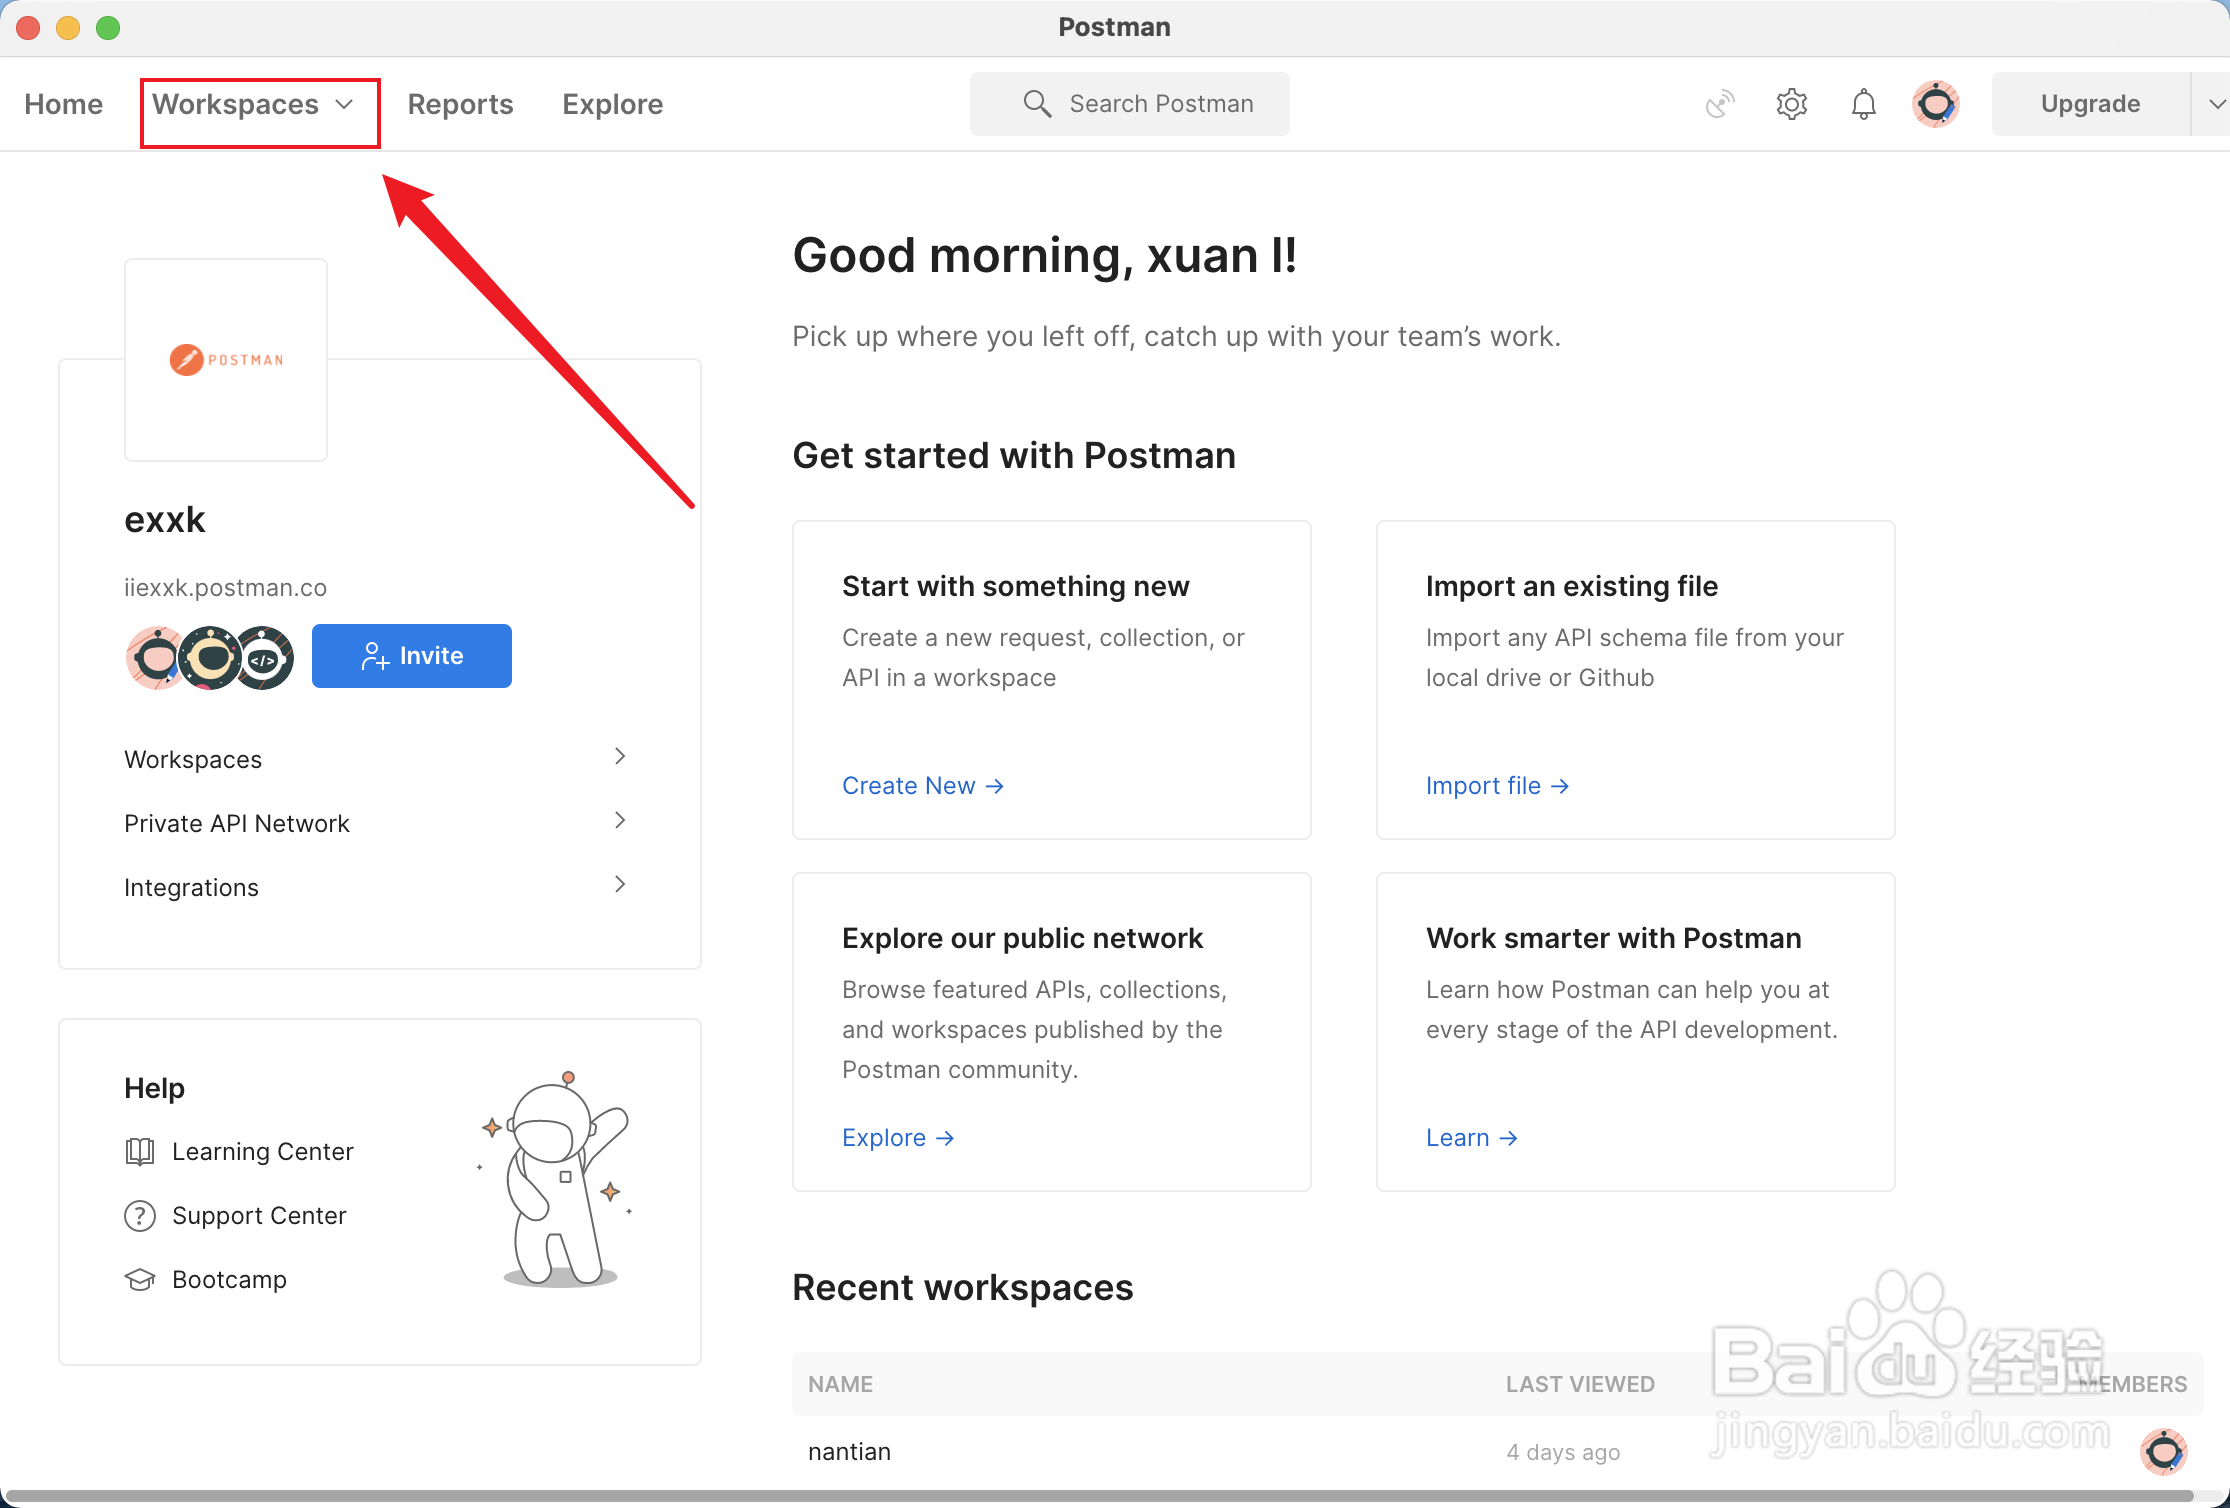Click the blue Invite button
The height and width of the screenshot is (1508, 2230).
pos(411,656)
